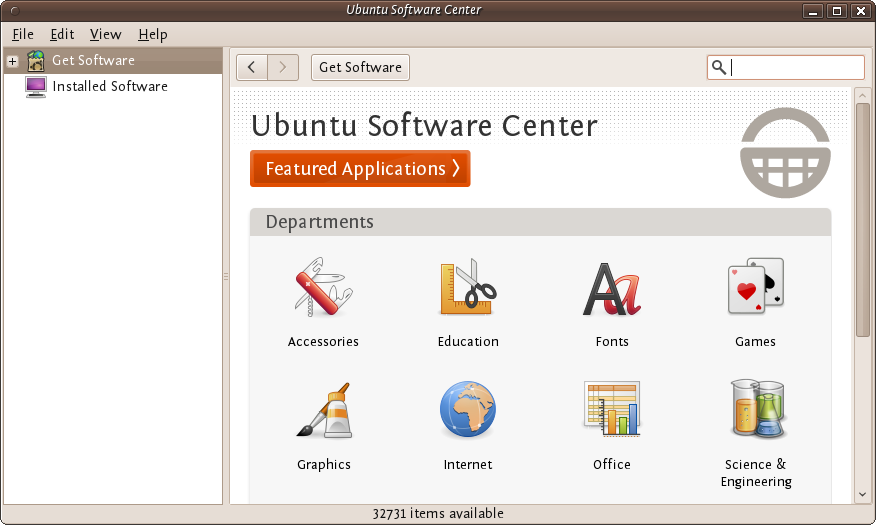This screenshot has height=525, width=876.
Task: Expand the Get Software tree node
Action: click(13, 61)
